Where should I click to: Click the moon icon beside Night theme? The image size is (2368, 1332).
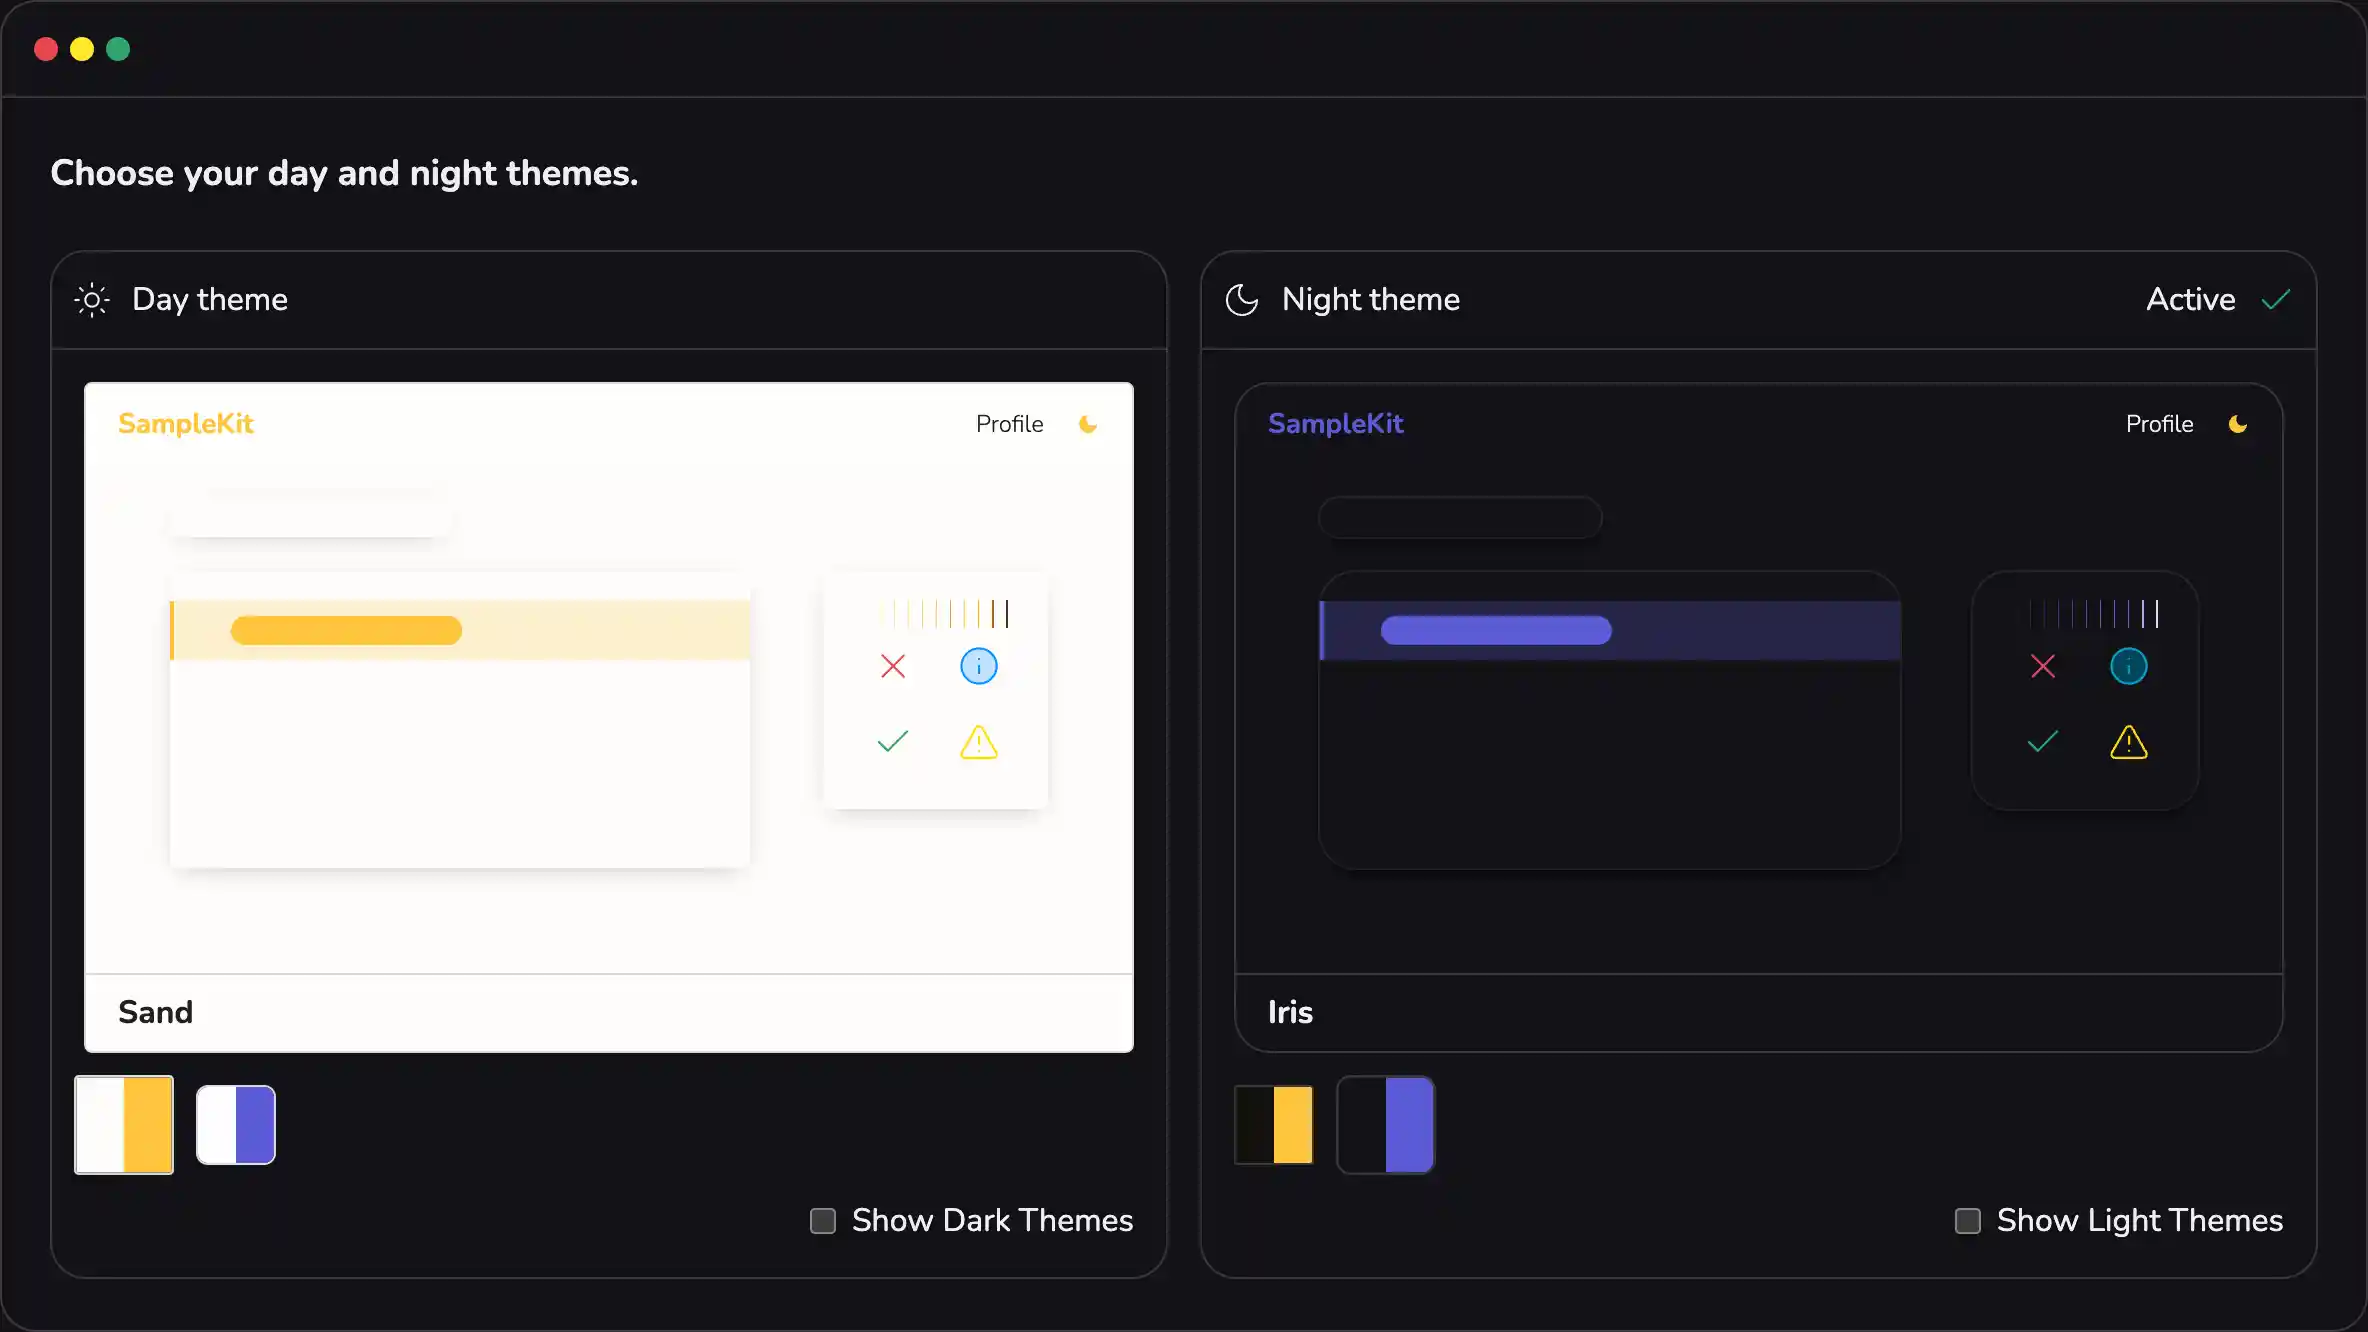(1241, 300)
